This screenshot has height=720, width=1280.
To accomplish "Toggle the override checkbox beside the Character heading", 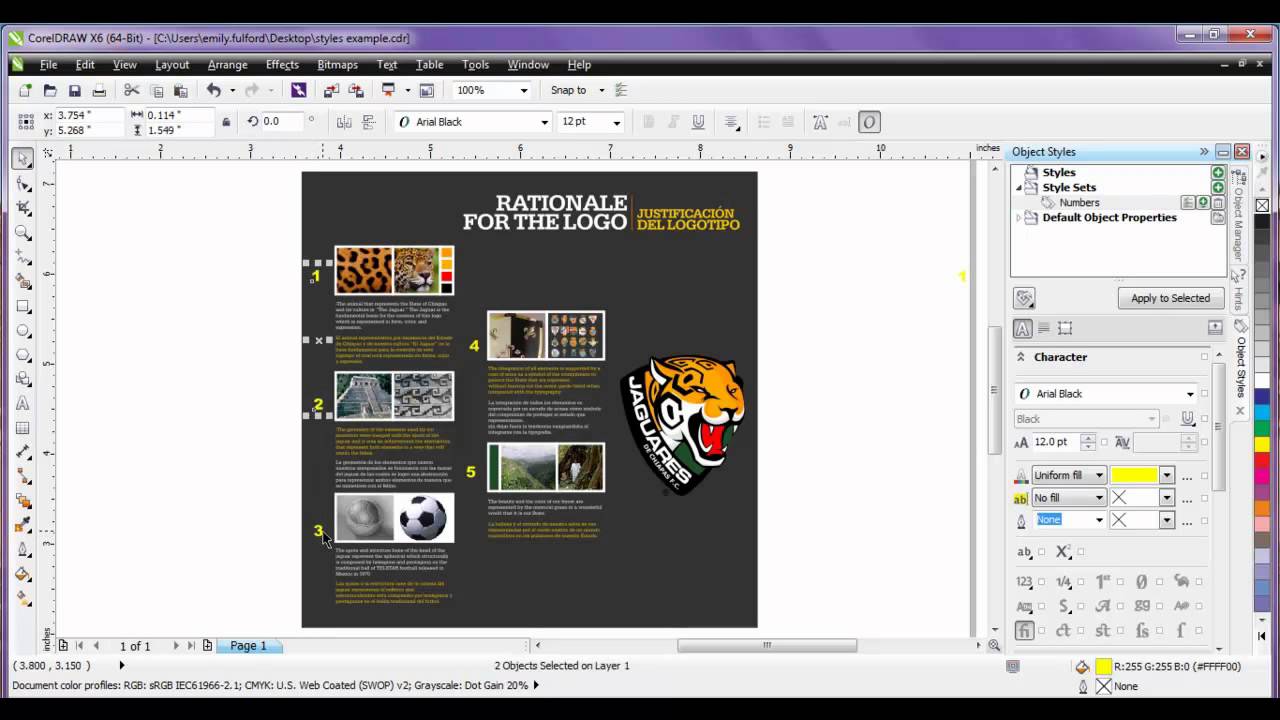I will (1204, 357).
